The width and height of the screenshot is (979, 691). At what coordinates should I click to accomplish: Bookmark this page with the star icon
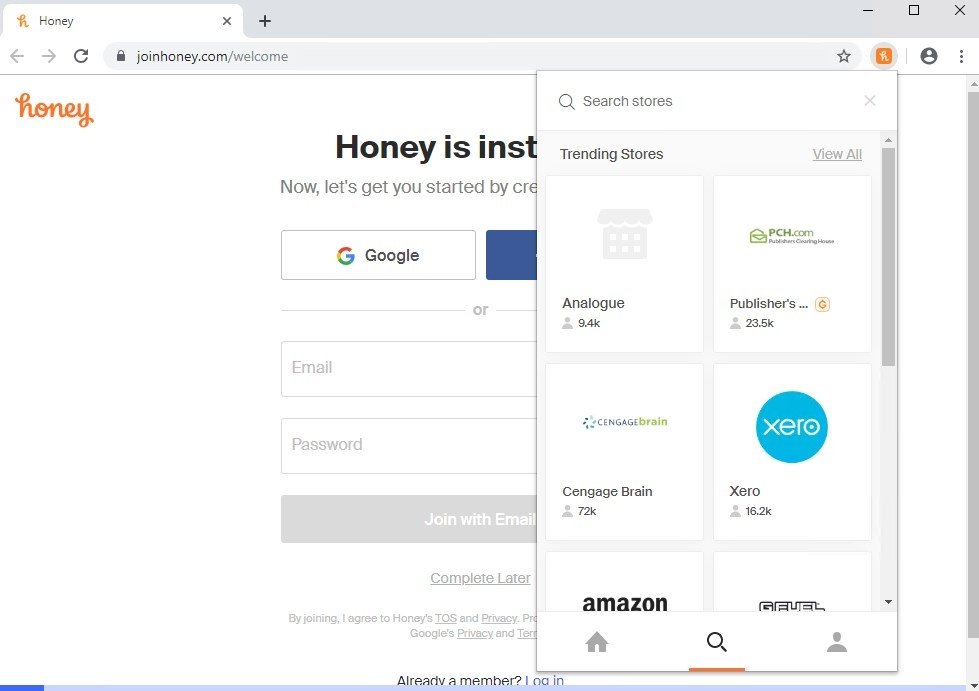click(844, 56)
